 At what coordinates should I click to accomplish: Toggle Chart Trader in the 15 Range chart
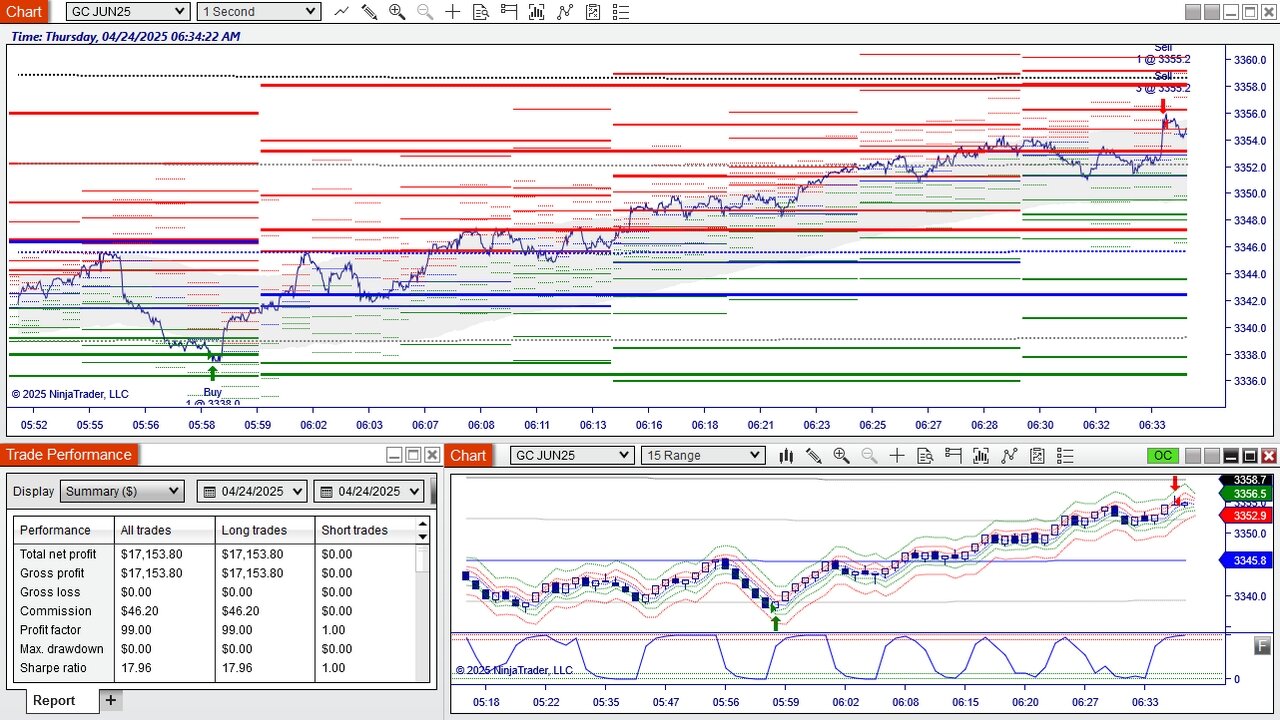tap(953, 456)
